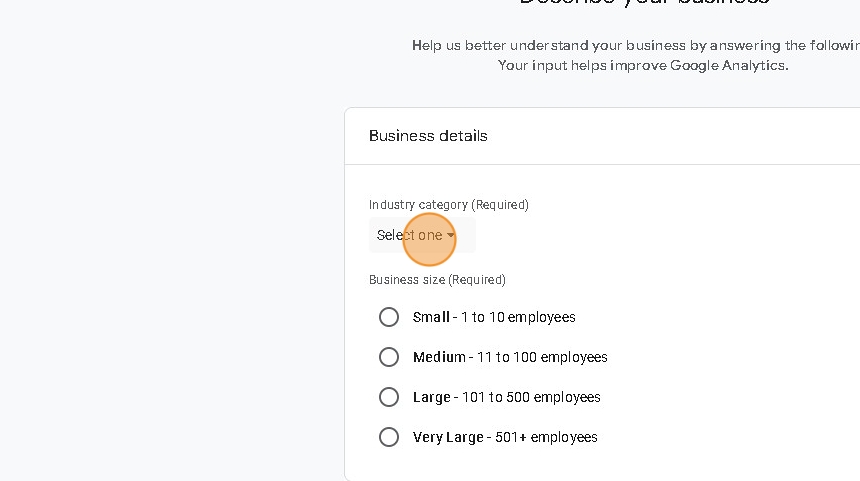Click the 'Business size (Required)' field label
This screenshot has height=481, width=860.
click(x=437, y=280)
